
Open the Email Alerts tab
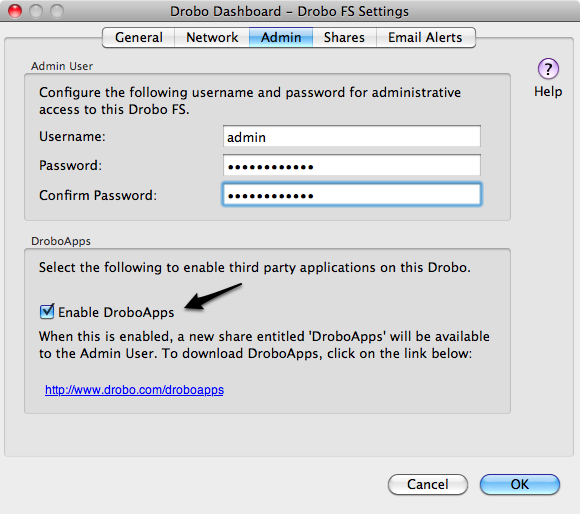(425, 37)
